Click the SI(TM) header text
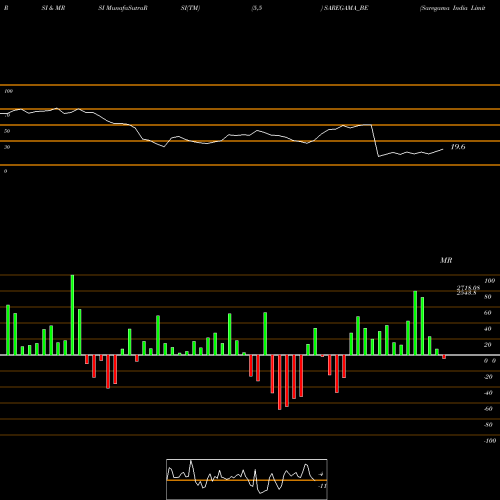This screenshot has width=500, height=500. 190,8
